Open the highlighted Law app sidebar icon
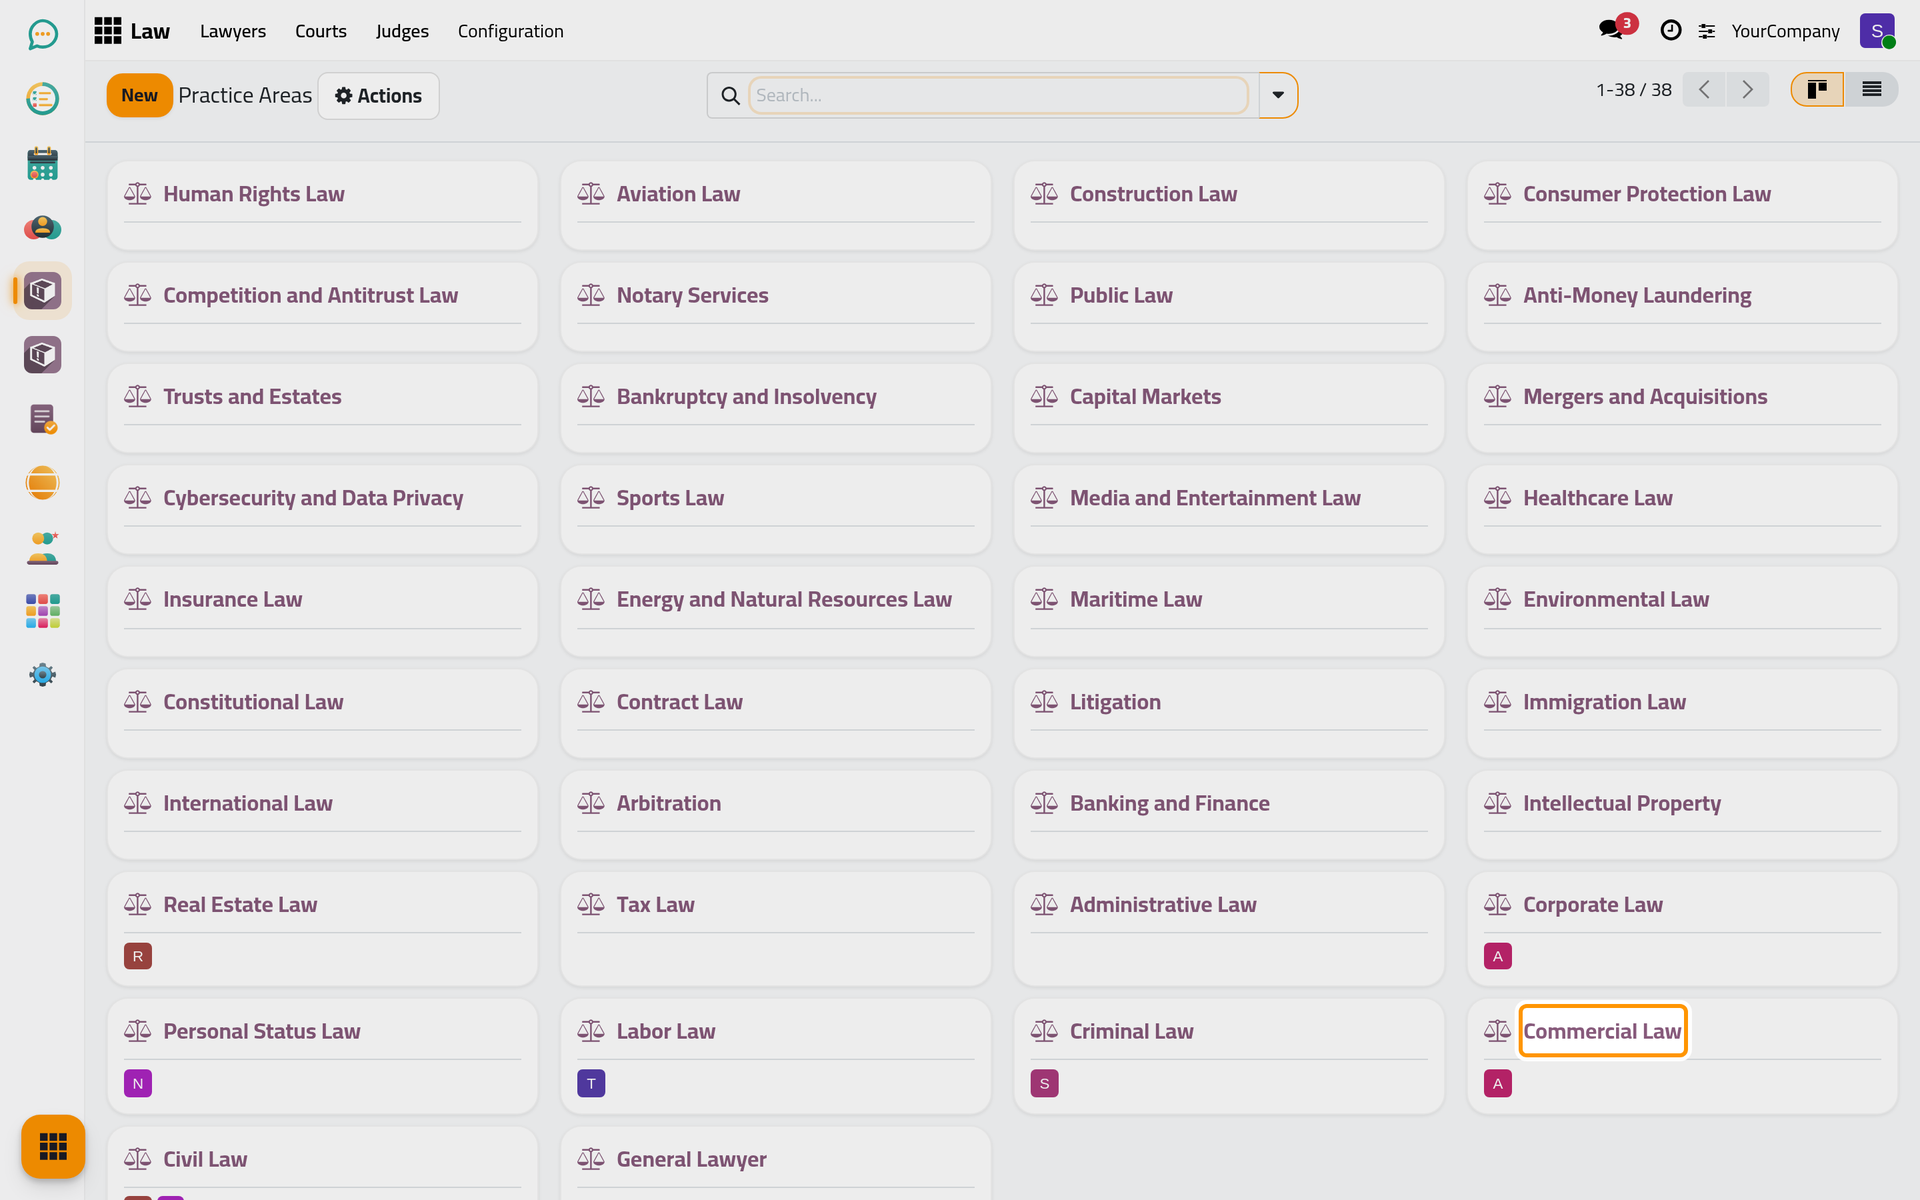 [42, 291]
